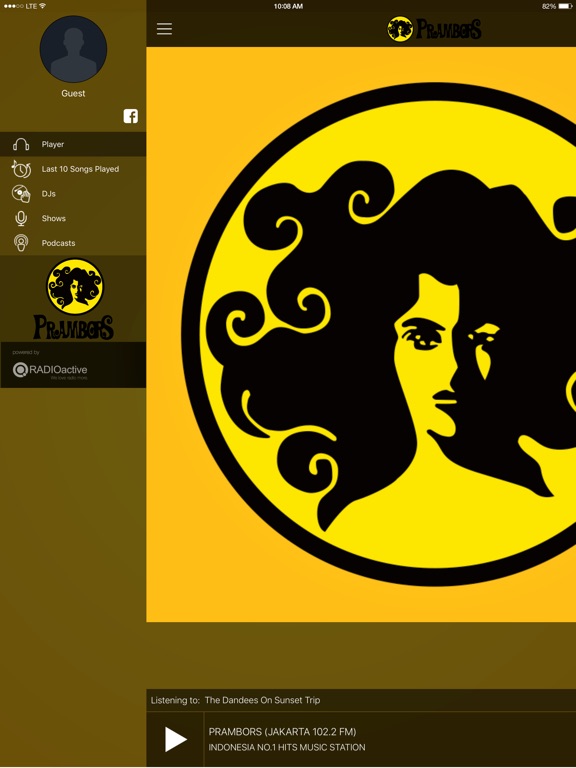Click the Prambors logo in header

pos(434,29)
